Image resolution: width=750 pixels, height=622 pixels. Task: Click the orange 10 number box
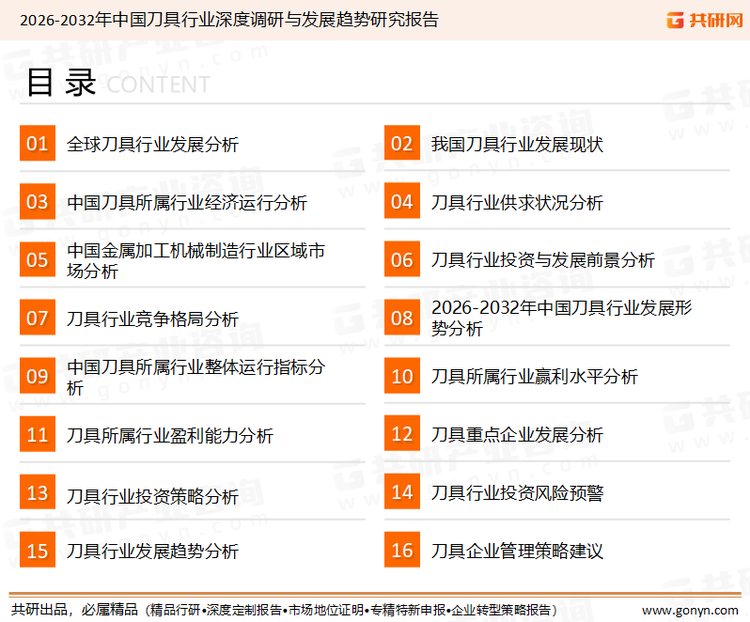402,376
